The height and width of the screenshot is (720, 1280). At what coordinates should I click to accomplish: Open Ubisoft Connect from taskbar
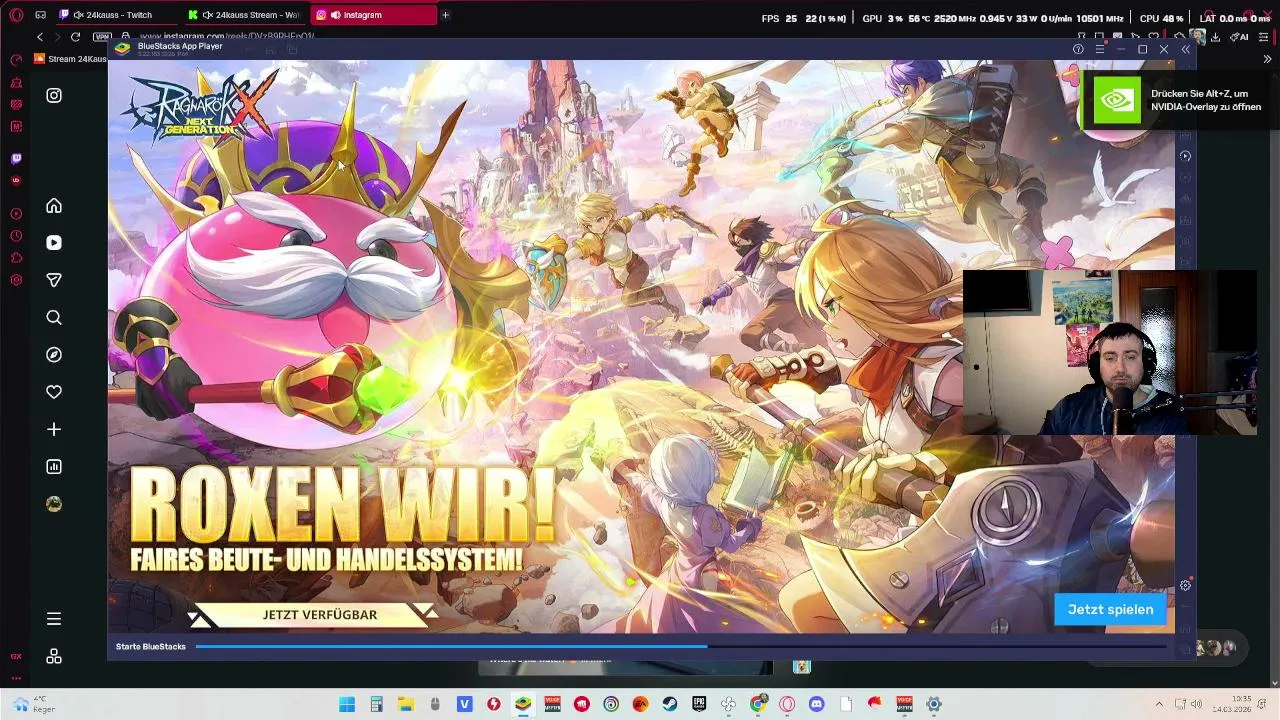[611, 704]
